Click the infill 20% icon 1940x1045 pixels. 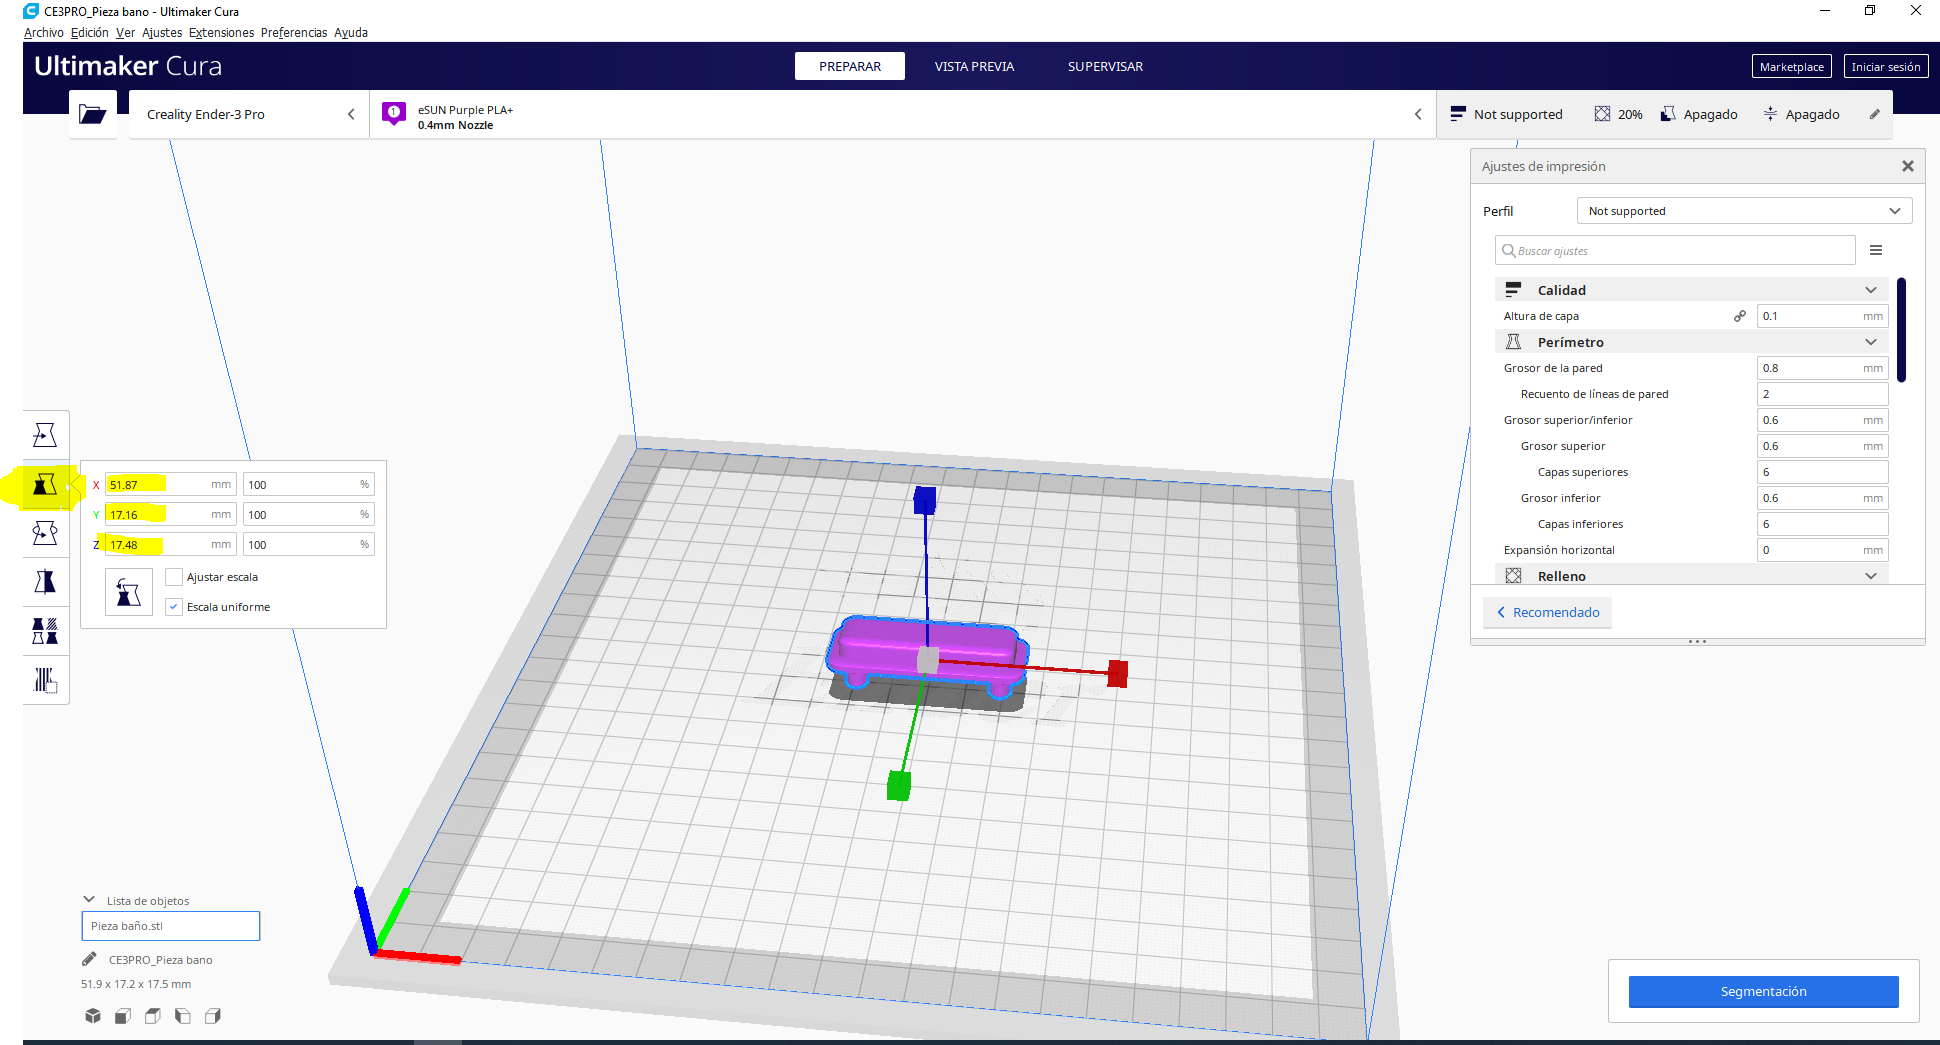click(x=1602, y=114)
